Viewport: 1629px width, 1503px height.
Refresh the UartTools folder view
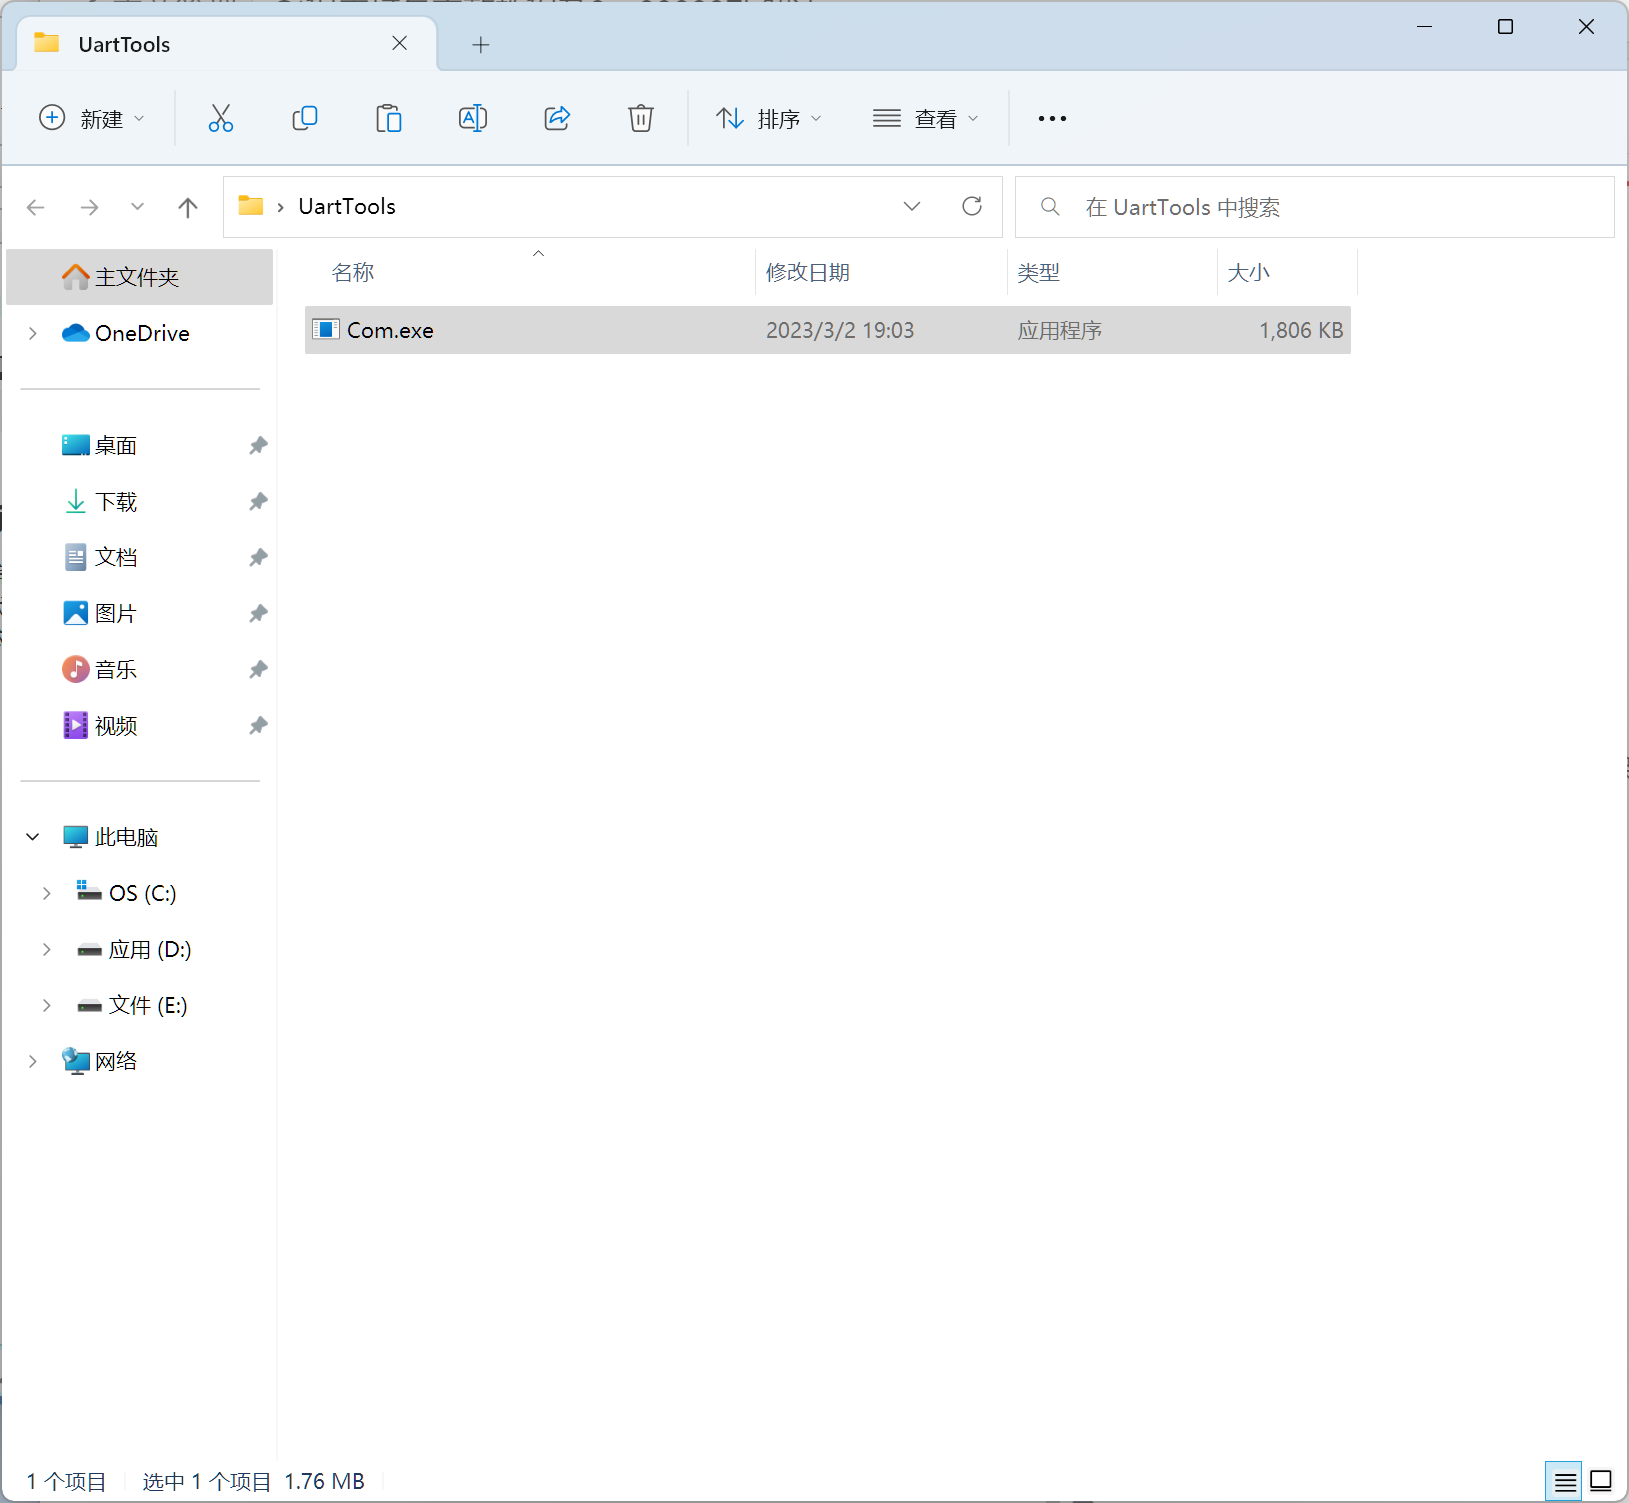click(x=972, y=206)
